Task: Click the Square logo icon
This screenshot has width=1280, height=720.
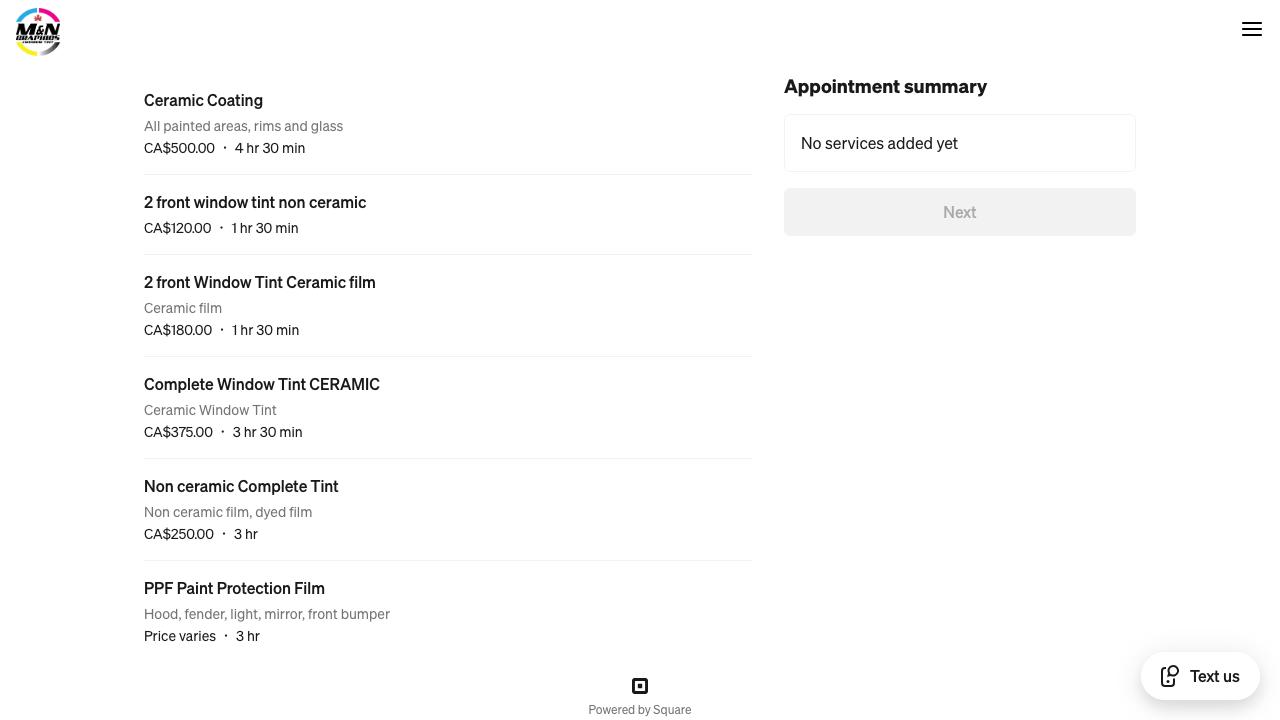Action: (640, 686)
